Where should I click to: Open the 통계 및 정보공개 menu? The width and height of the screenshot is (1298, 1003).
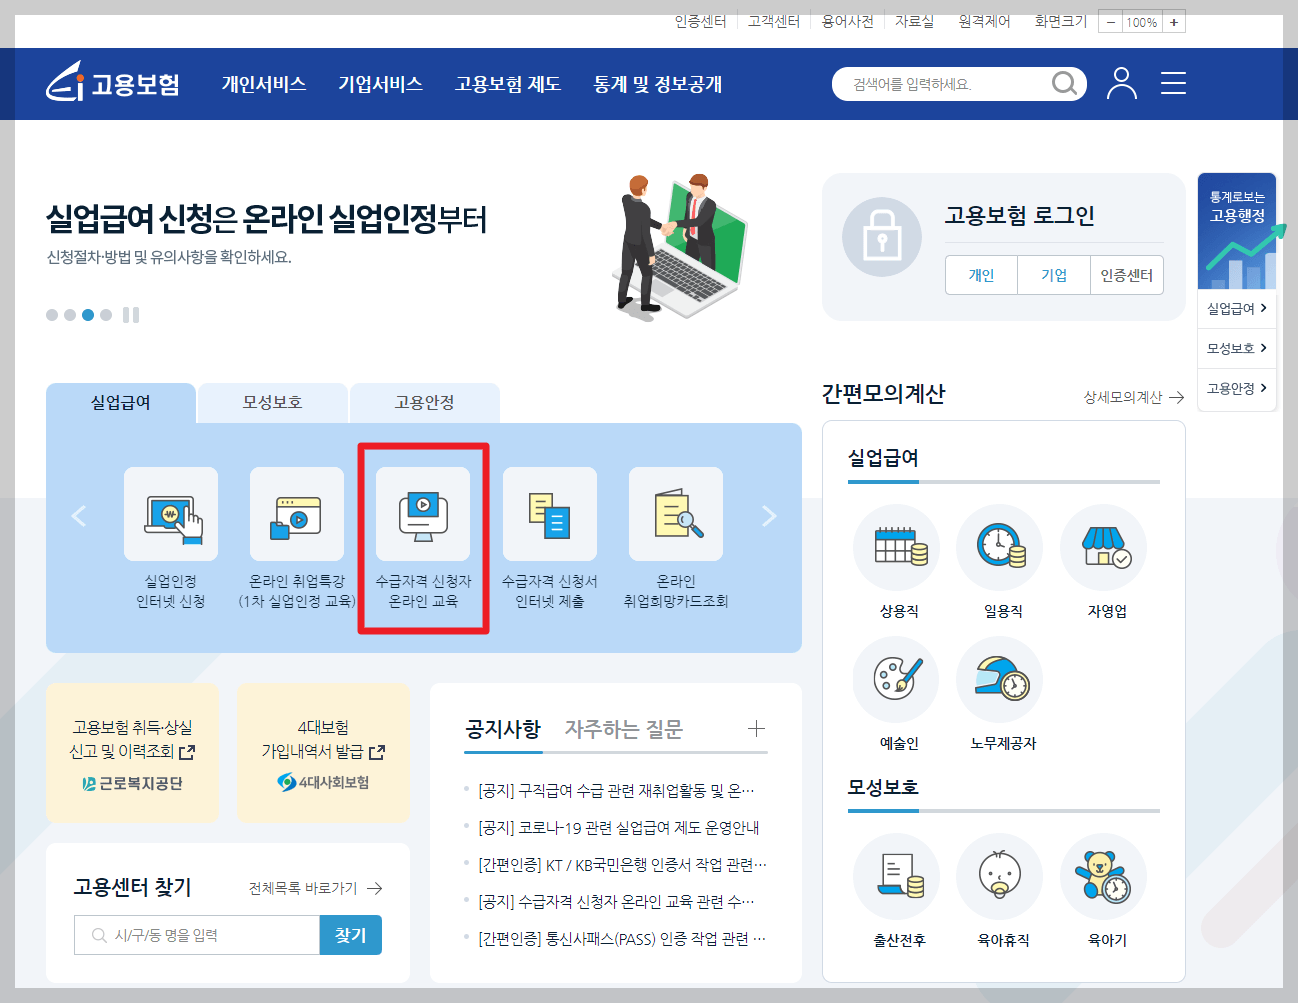pyautogui.click(x=658, y=84)
